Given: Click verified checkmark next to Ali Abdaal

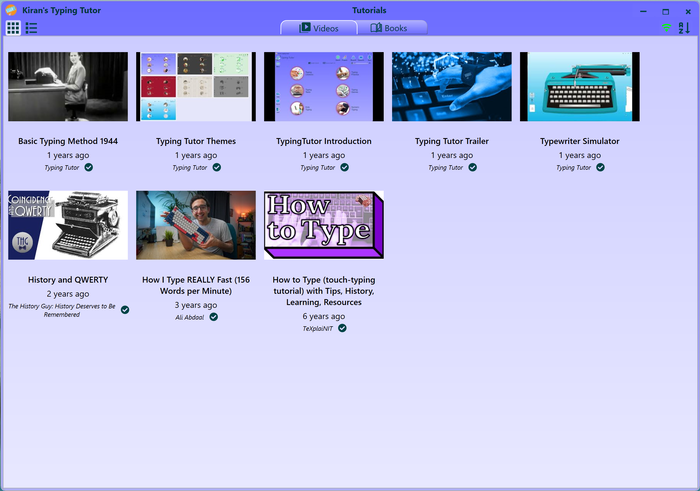Looking at the screenshot, I should (x=214, y=317).
